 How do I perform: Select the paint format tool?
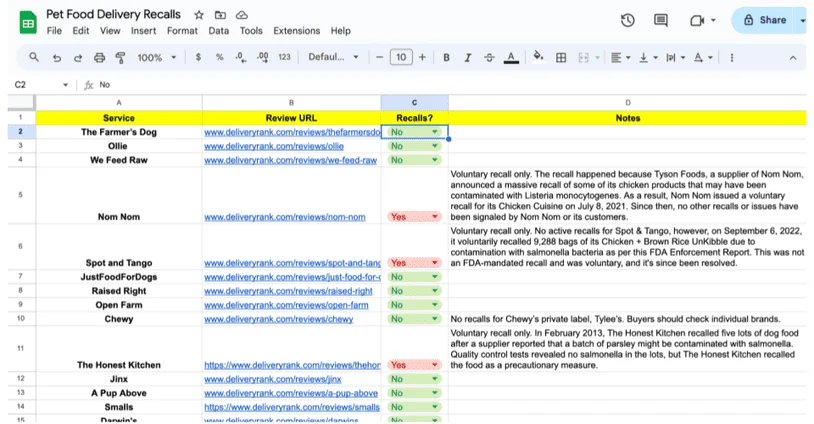[x=121, y=58]
